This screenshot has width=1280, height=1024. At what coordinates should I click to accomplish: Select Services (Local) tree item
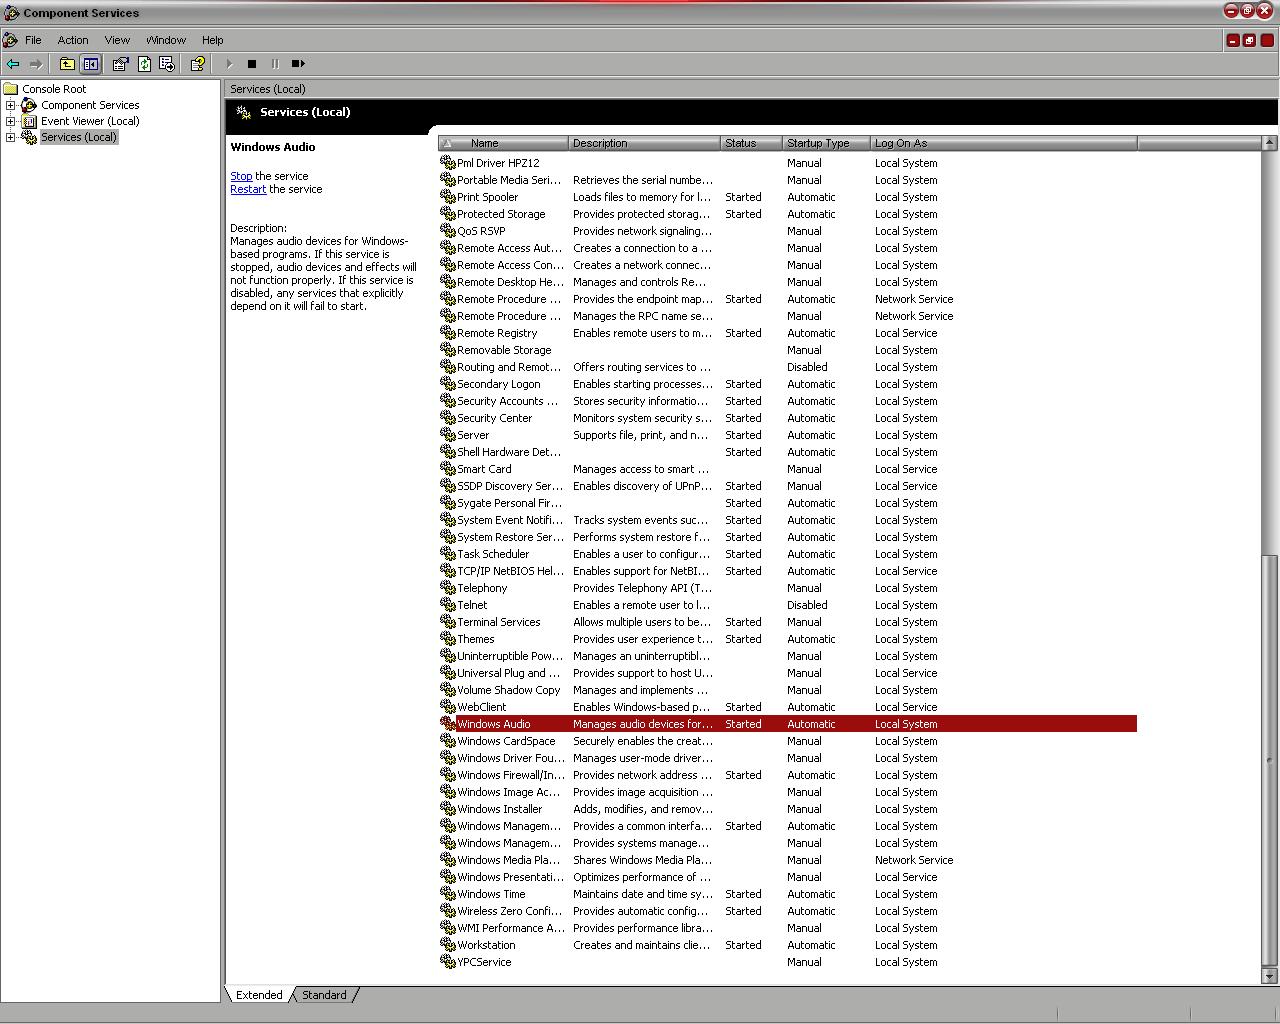click(x=79, y=137)
